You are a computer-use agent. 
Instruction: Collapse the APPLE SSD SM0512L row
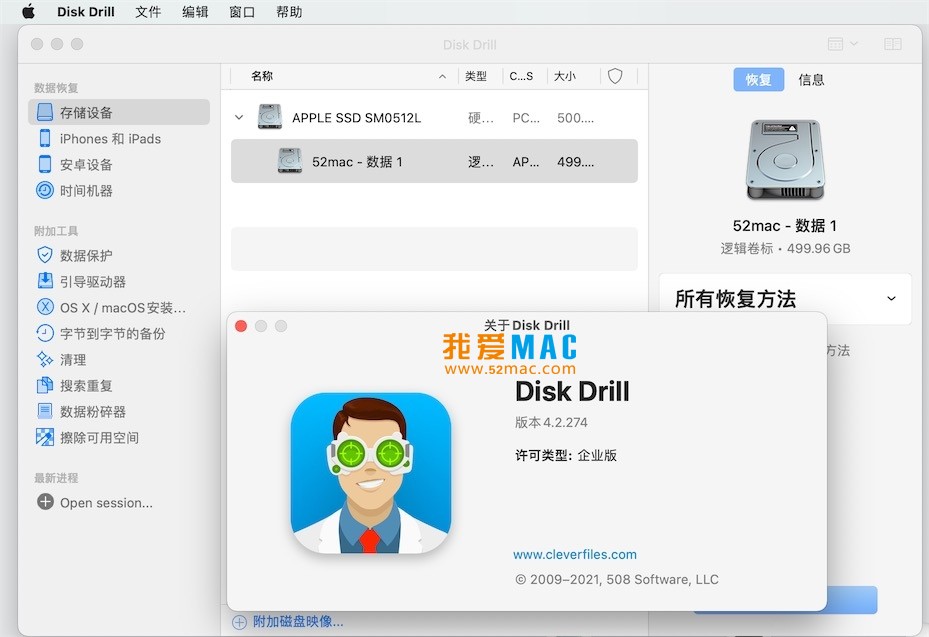pyautogui.click(x=239, y=117)
